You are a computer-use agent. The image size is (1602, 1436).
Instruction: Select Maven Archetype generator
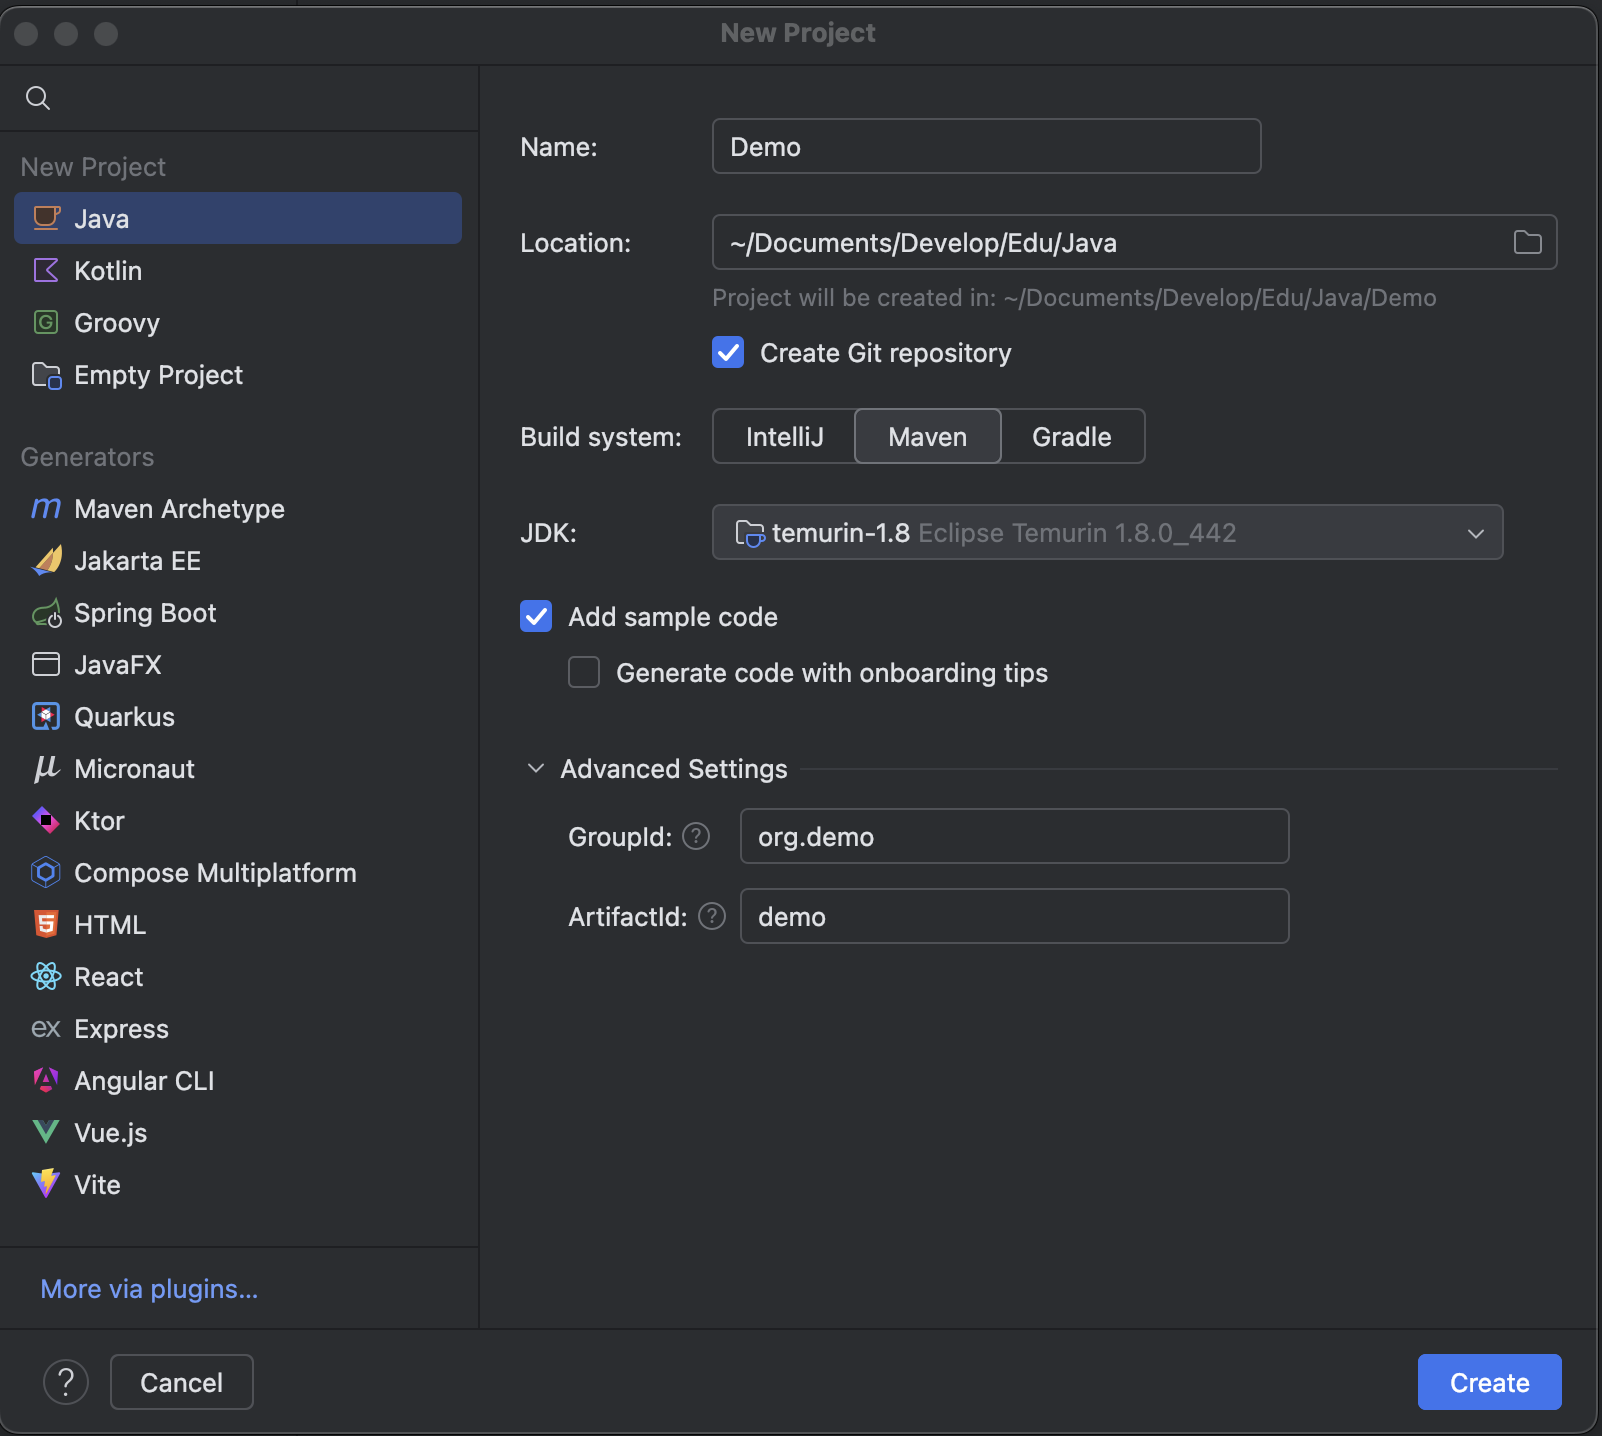point(238,508)
